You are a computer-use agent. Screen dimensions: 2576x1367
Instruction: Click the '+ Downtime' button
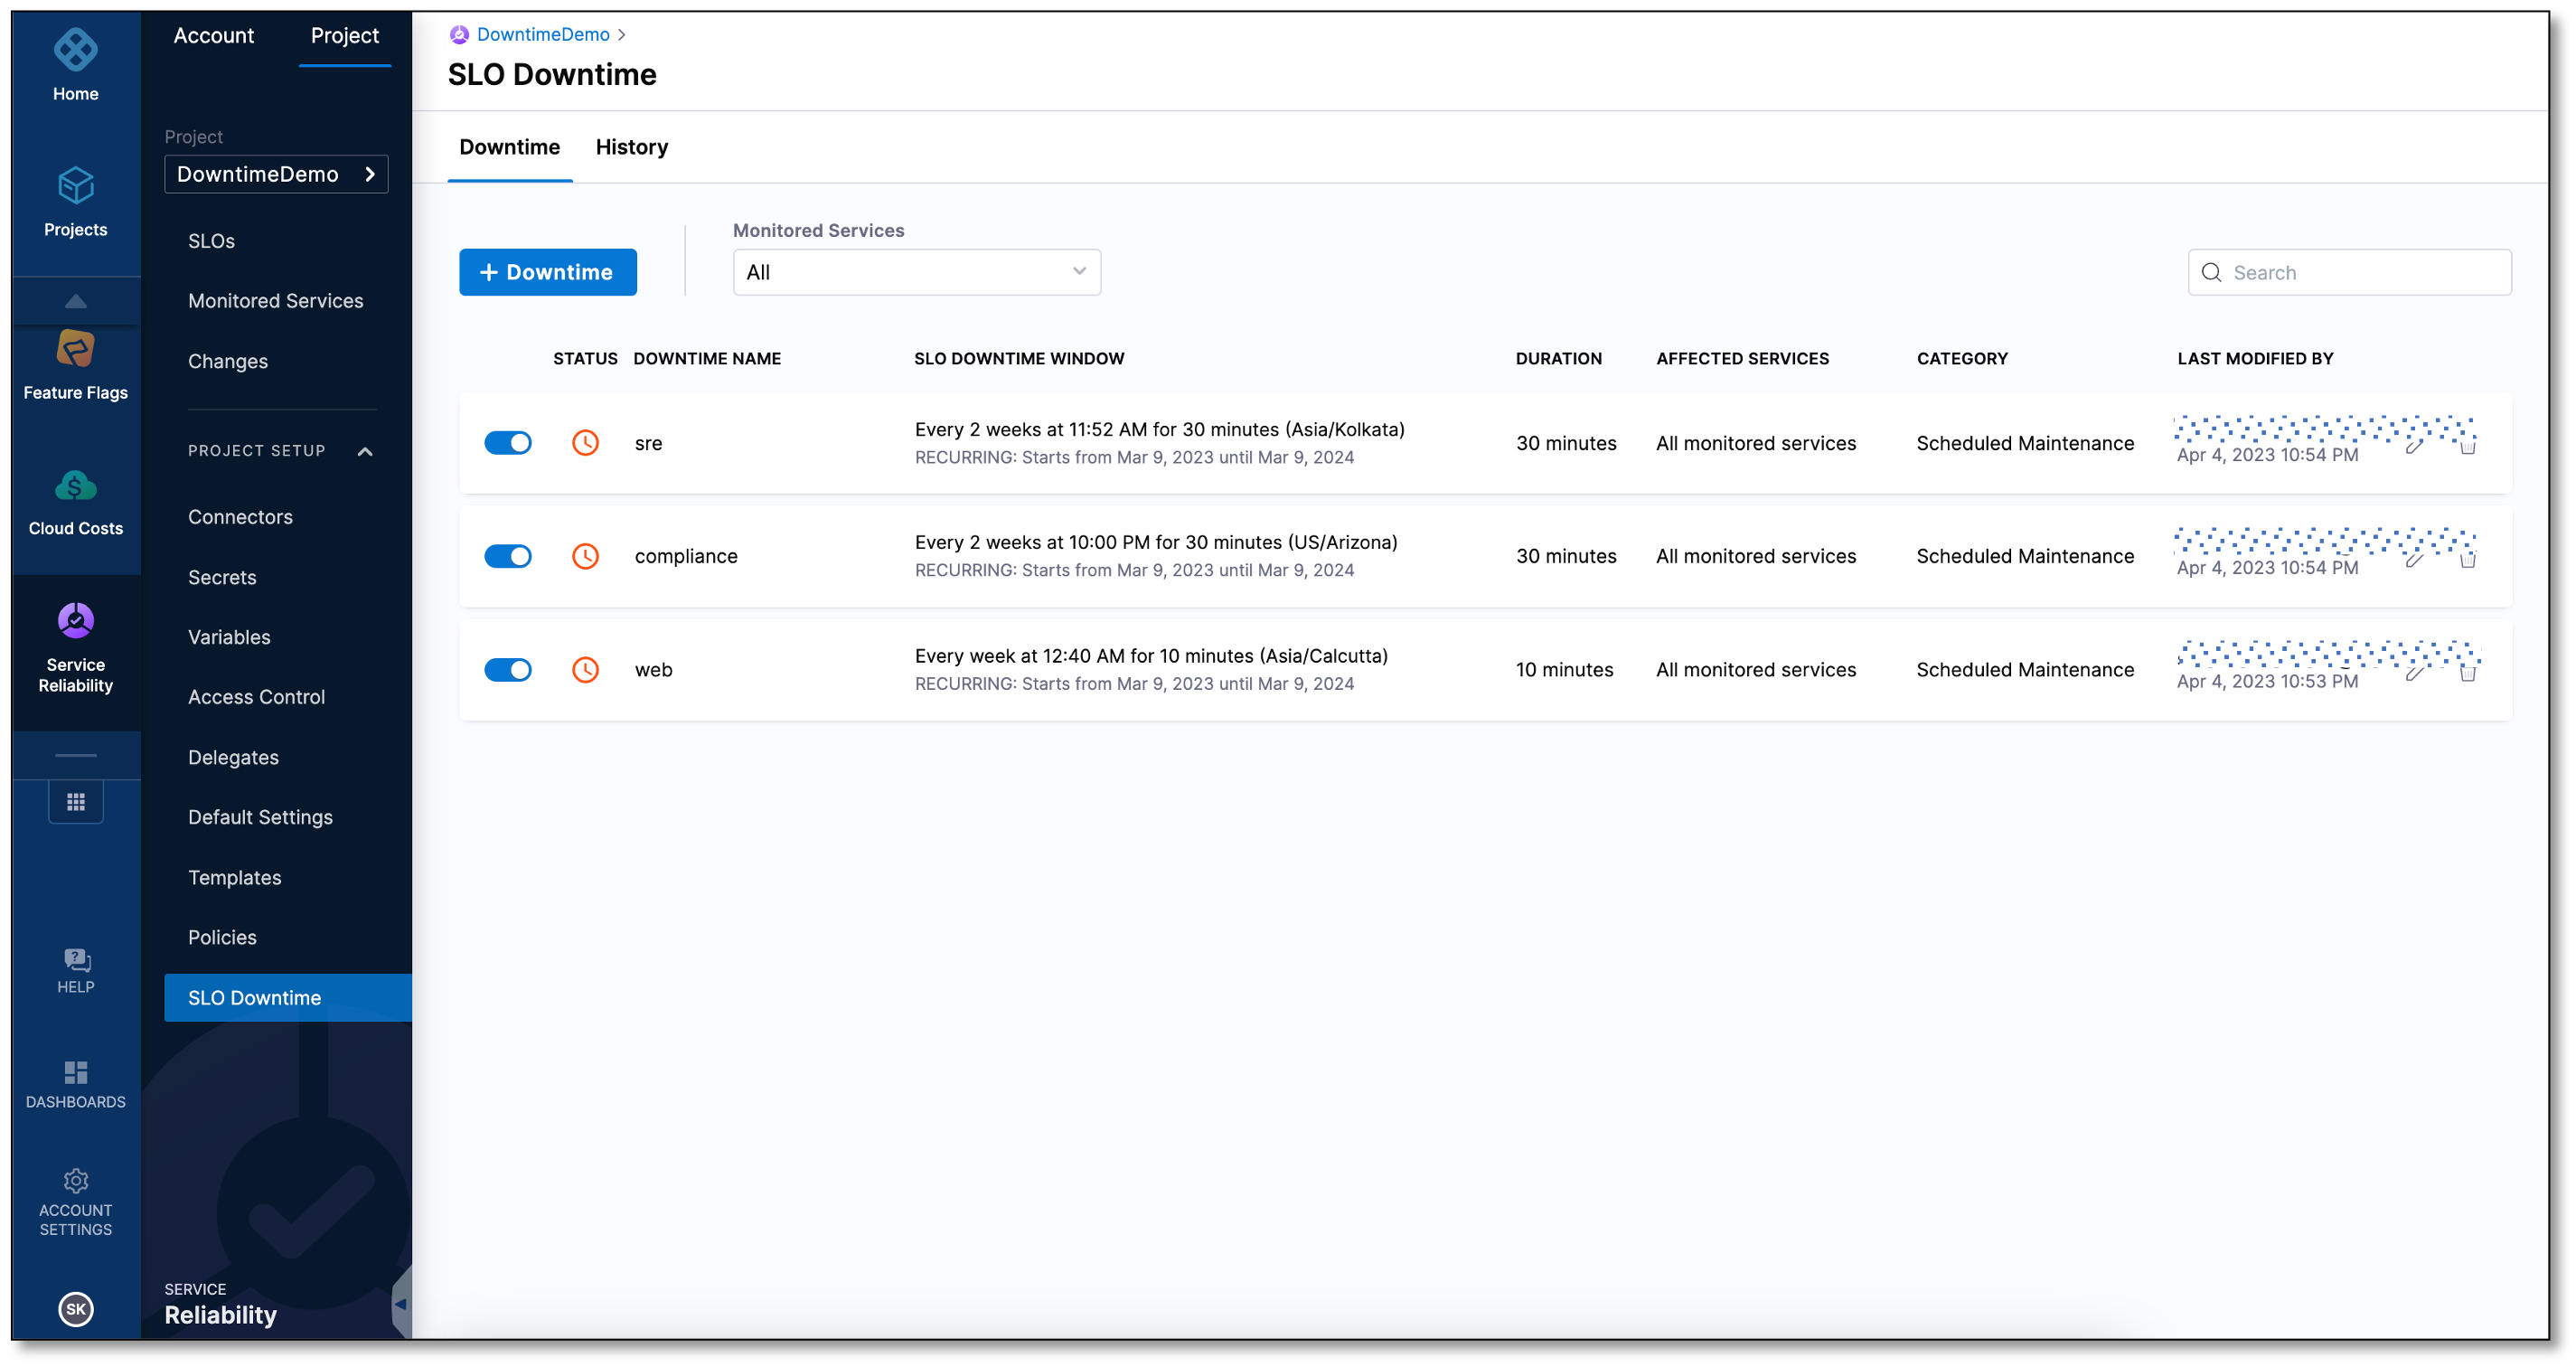(x=547, y=271)
